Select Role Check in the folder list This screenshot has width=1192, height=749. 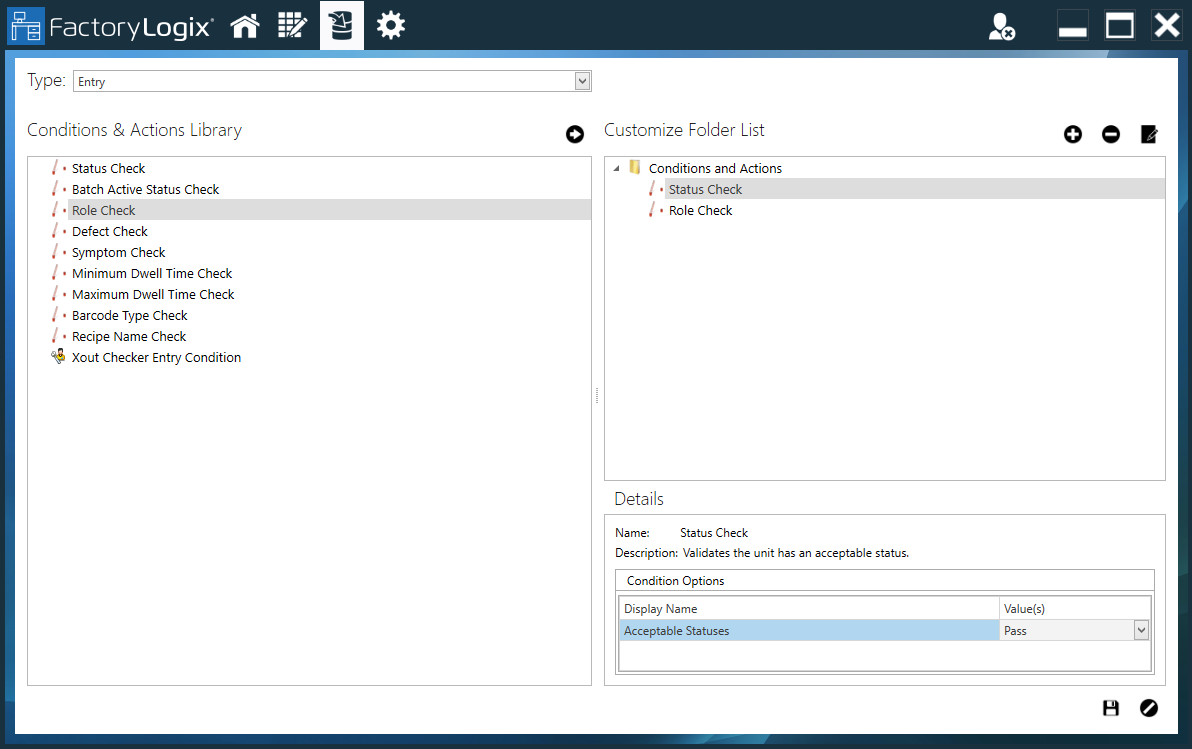pos(700,211)
